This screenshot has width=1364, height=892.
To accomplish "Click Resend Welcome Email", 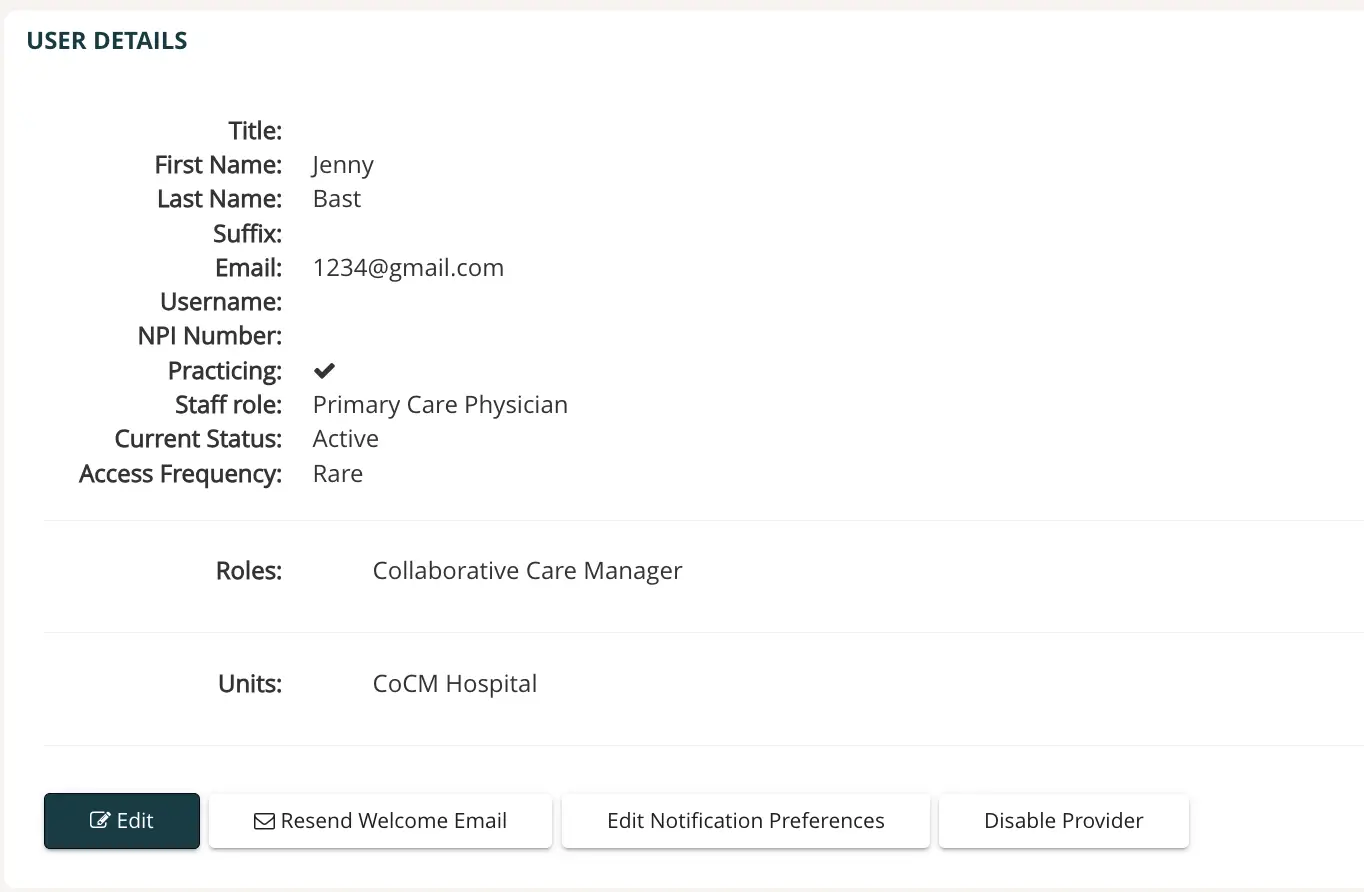I will [380, 820].
